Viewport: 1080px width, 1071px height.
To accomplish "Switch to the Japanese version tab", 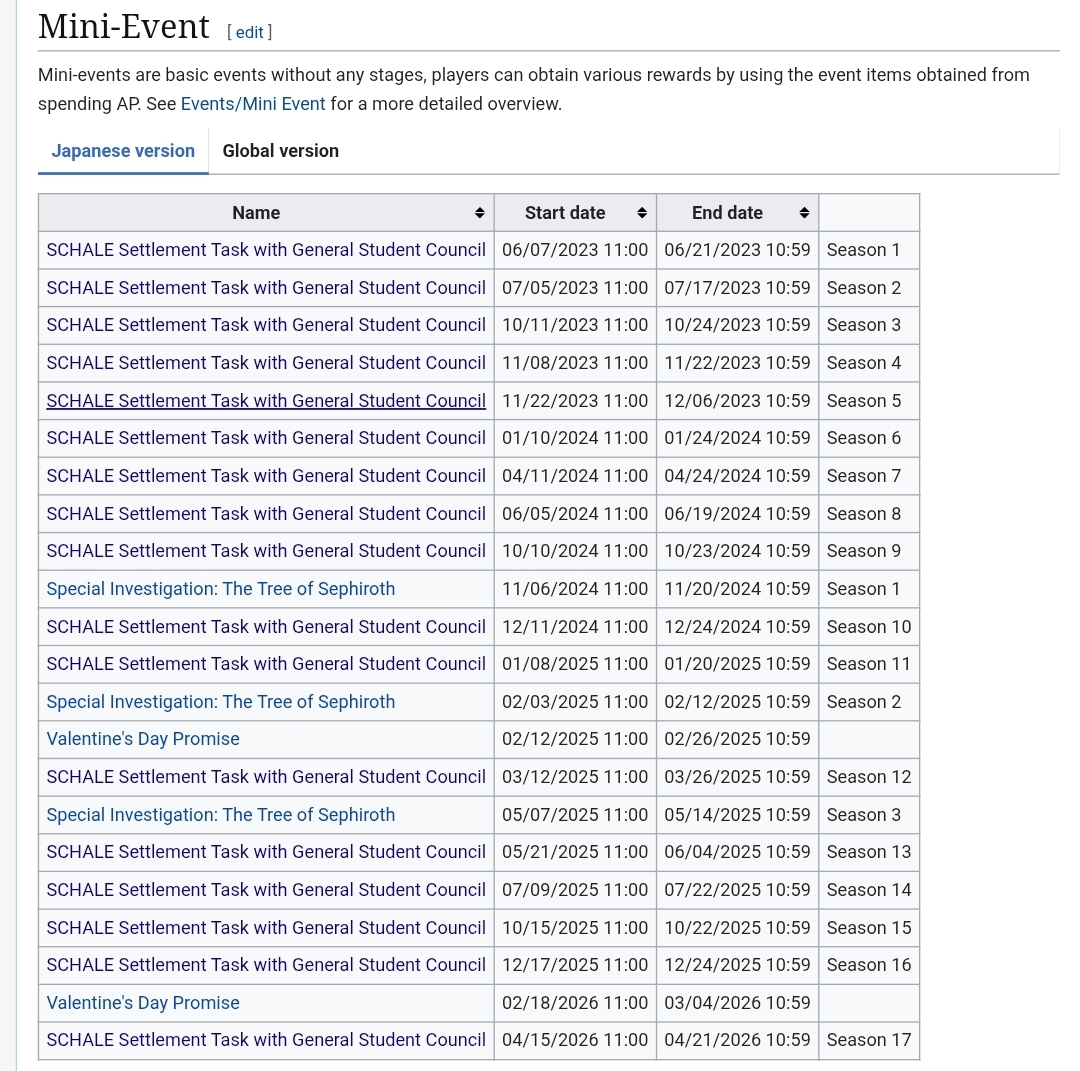I will 123,151.
